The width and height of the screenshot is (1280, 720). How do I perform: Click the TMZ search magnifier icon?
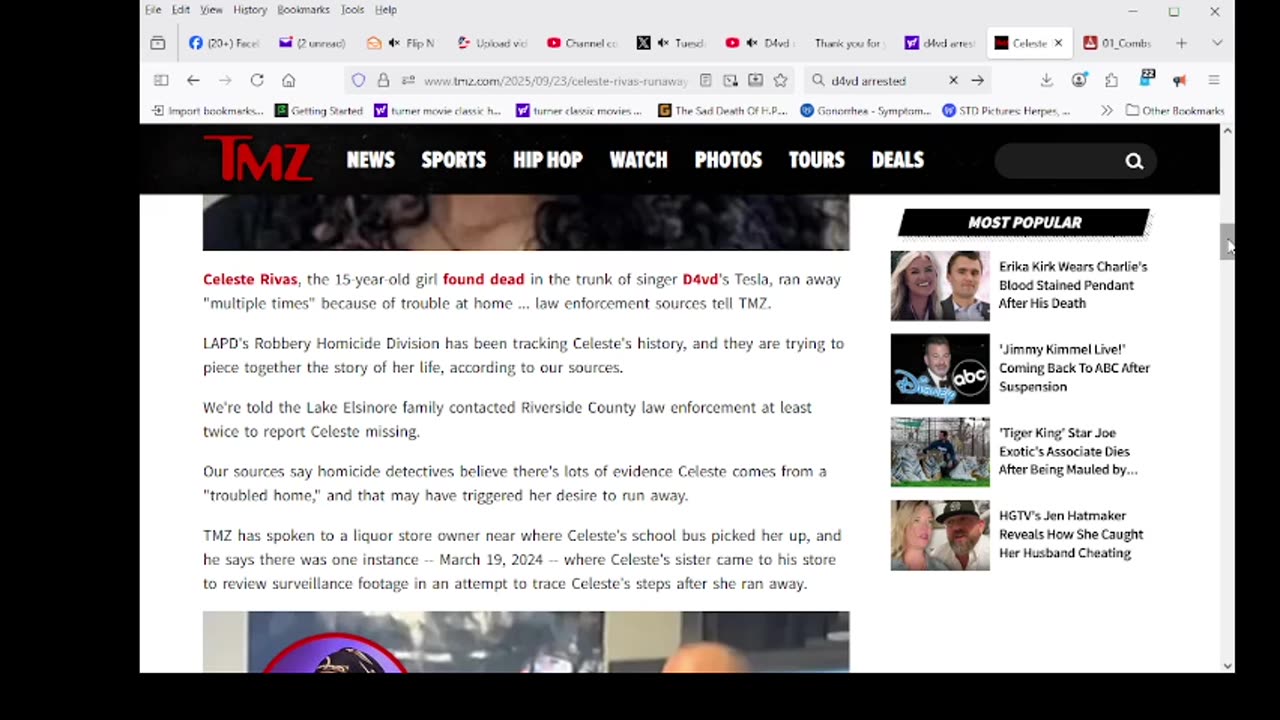click(1134, 161)
